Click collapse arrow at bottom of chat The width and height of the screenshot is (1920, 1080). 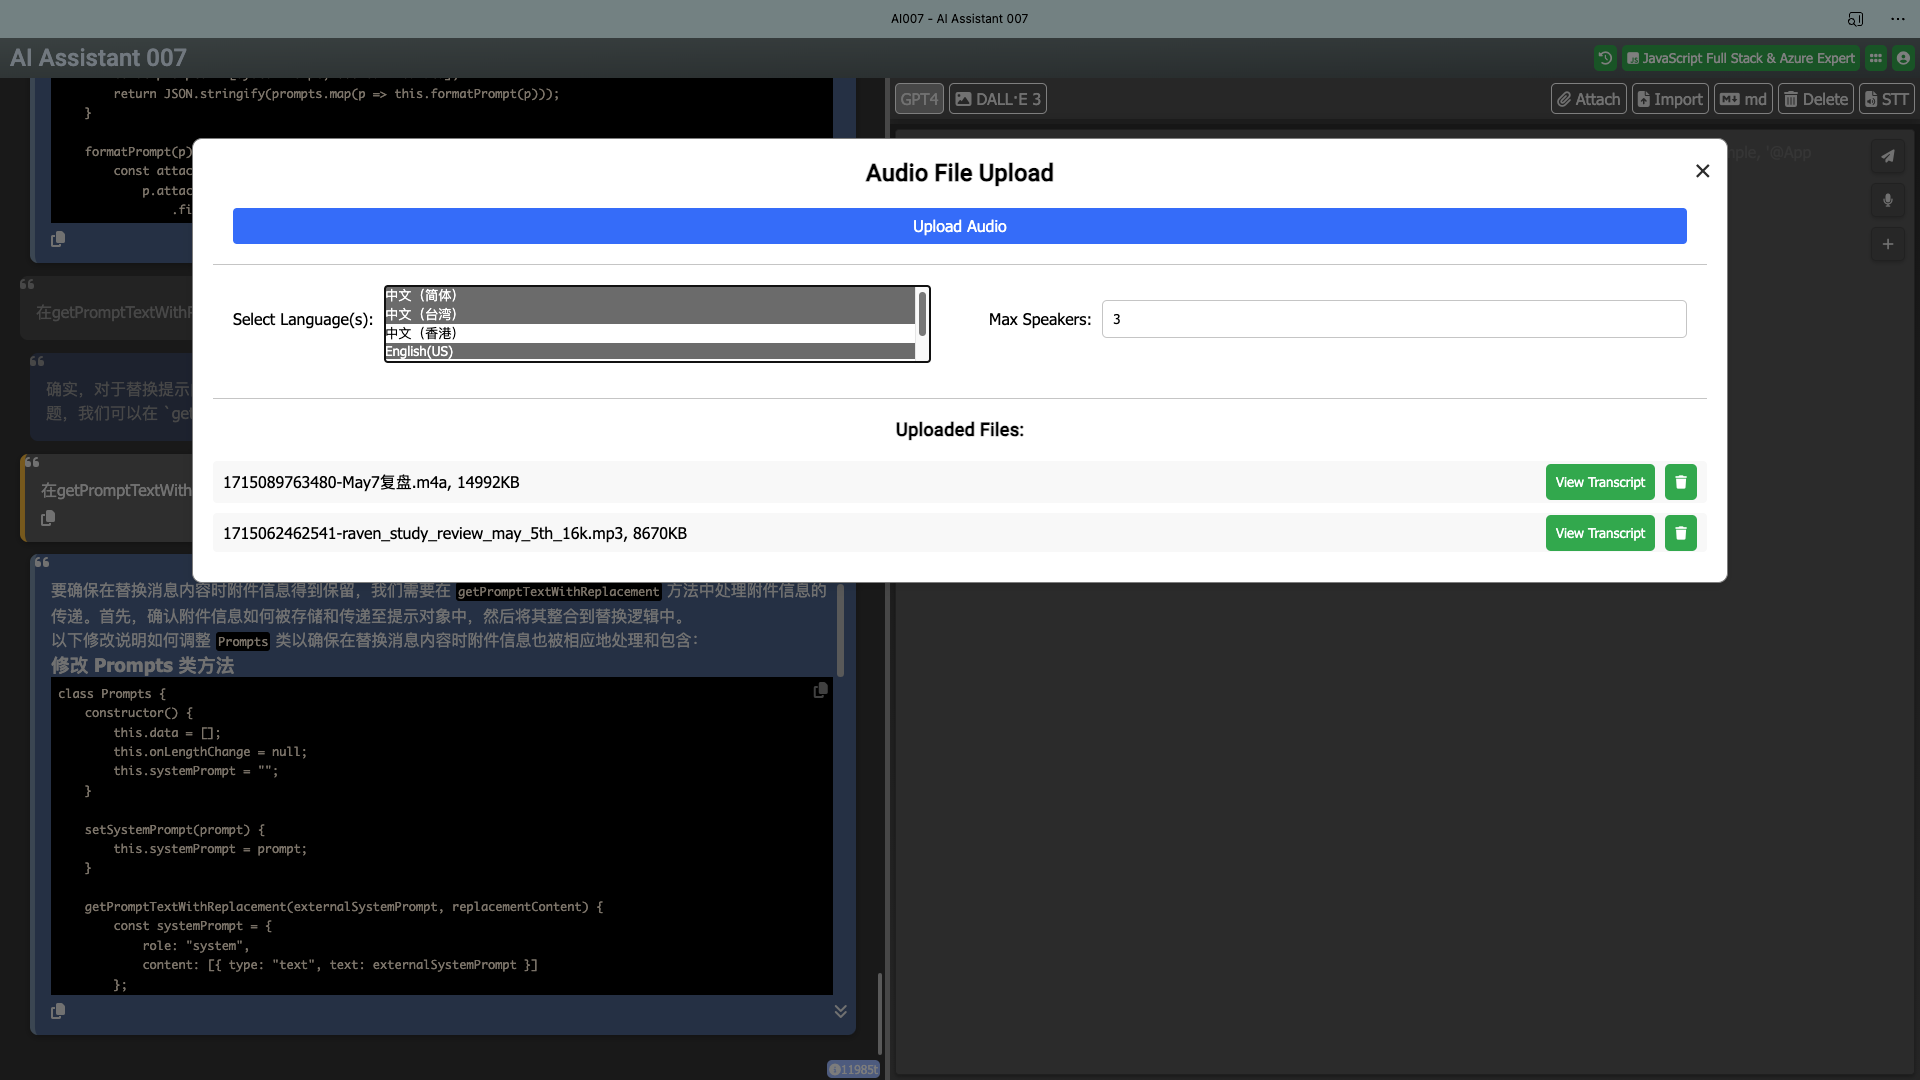840,1011
